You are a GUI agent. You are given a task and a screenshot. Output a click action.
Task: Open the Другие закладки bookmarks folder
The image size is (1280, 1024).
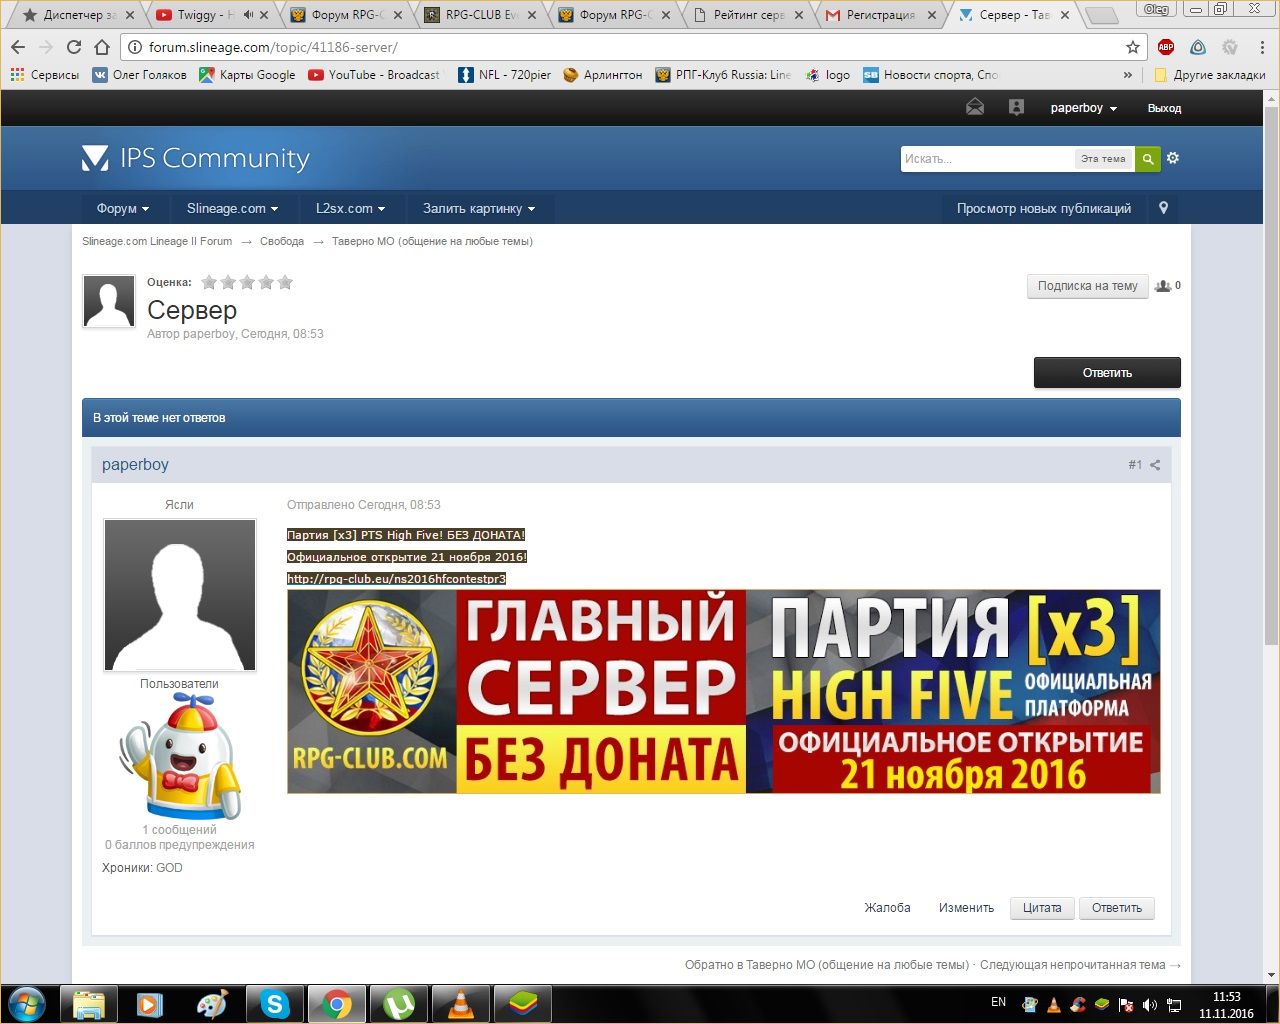click(x=1209, y=75)
